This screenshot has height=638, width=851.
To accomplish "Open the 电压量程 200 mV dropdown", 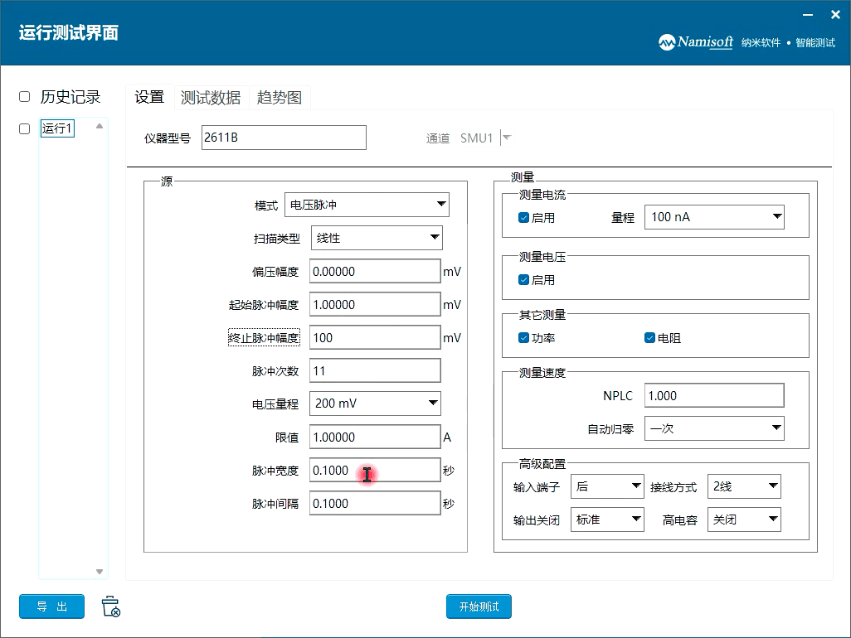I will (375, 403).
